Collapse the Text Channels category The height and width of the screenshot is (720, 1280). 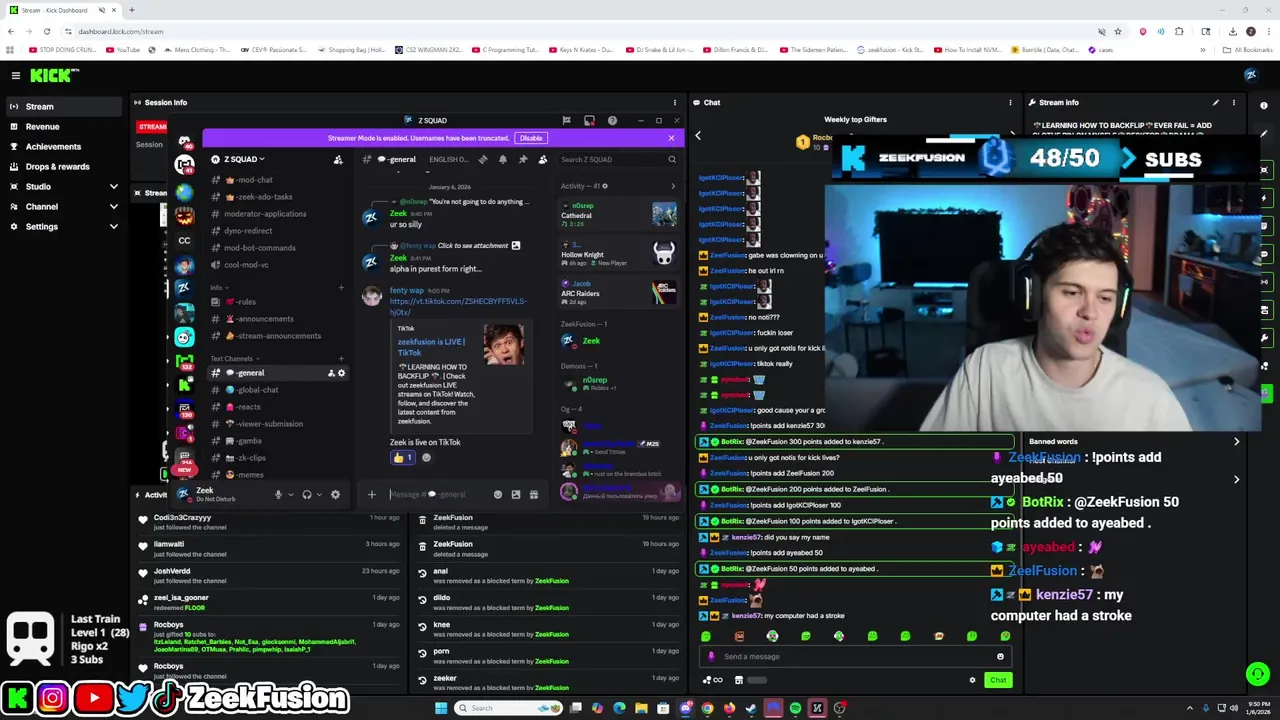235,358
